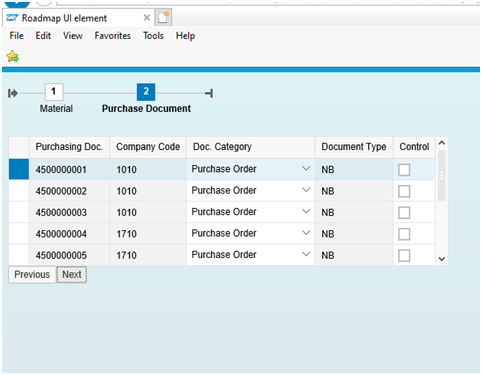Enable the Control checkbox for 4500000005
The image size is (482, 375).
coord(404,256)
